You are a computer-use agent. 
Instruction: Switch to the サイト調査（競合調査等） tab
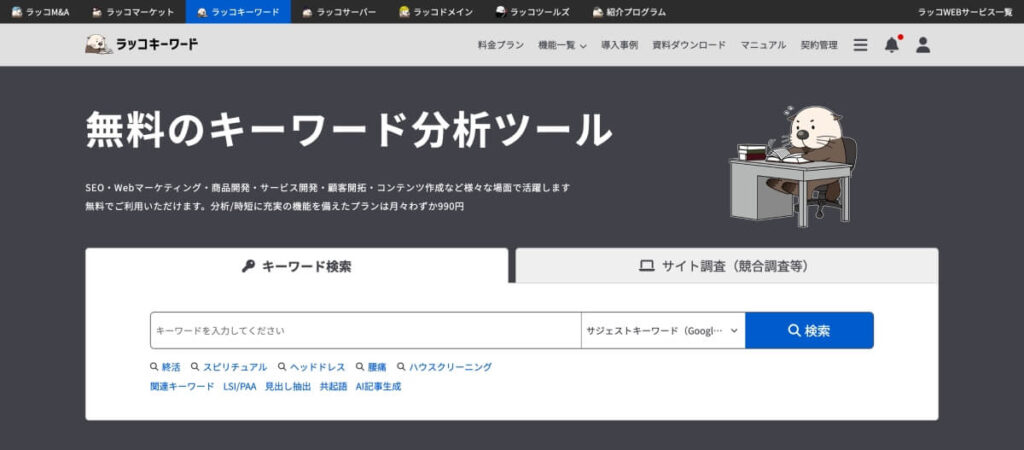pos(727,266)
